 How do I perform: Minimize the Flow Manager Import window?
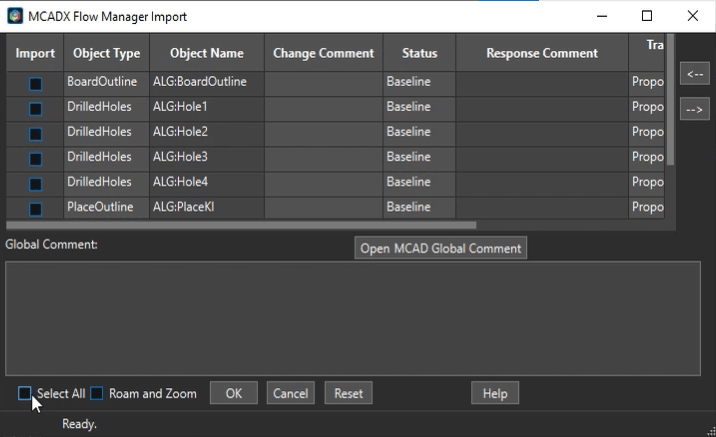602,16
